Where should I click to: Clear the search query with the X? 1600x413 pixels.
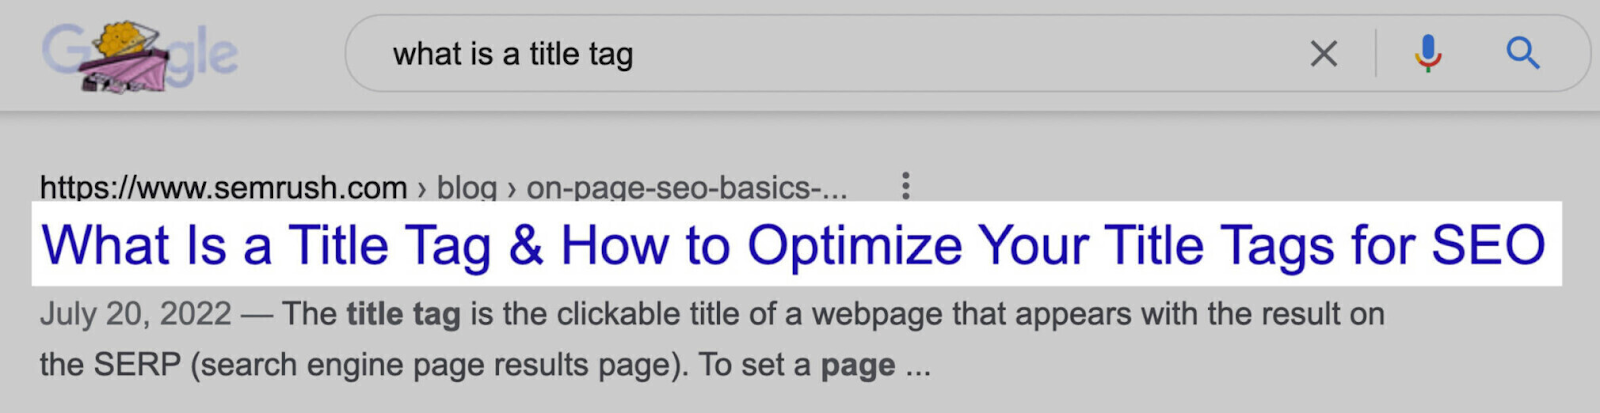pos(1323,54)
